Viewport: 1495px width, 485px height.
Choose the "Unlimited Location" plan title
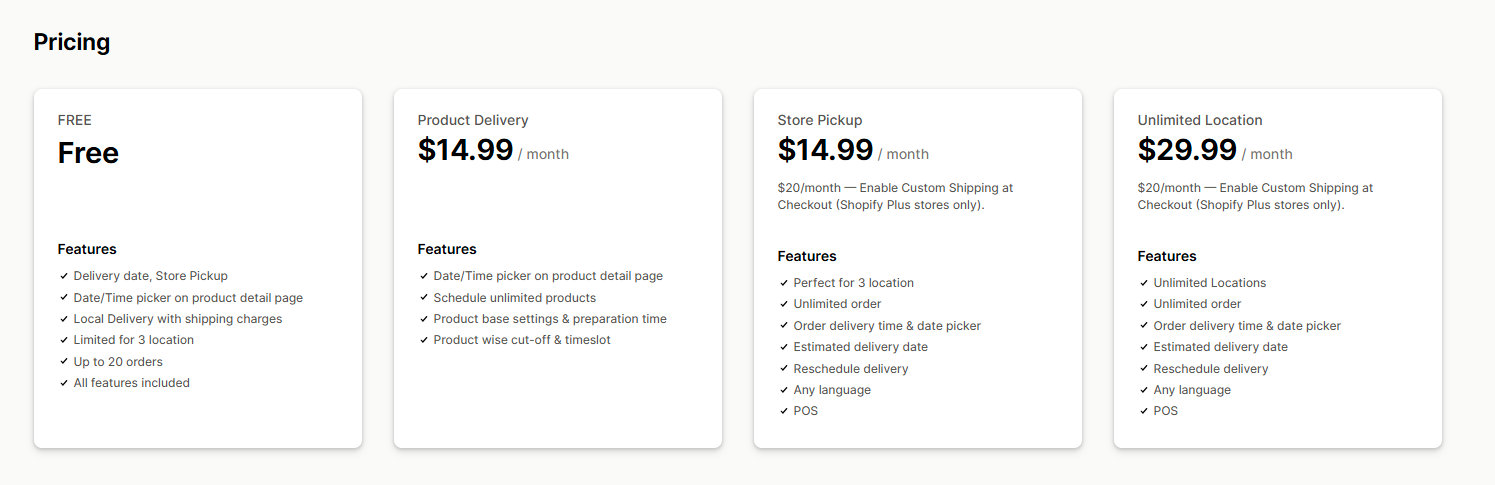(x=1200, y=120)
